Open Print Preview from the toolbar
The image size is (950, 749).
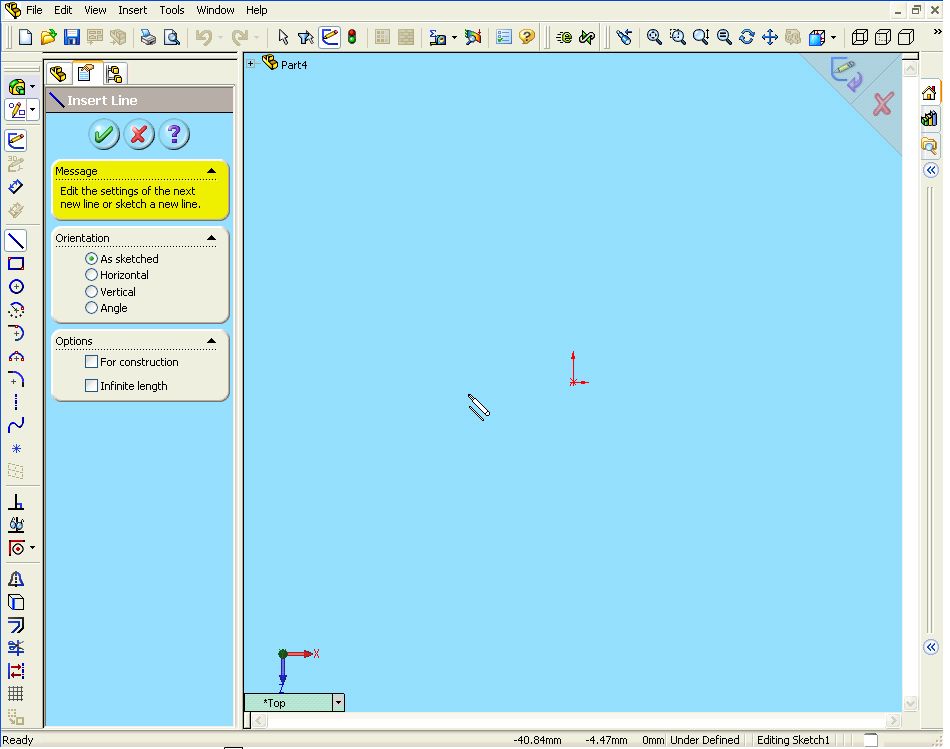tap(172, 38)
